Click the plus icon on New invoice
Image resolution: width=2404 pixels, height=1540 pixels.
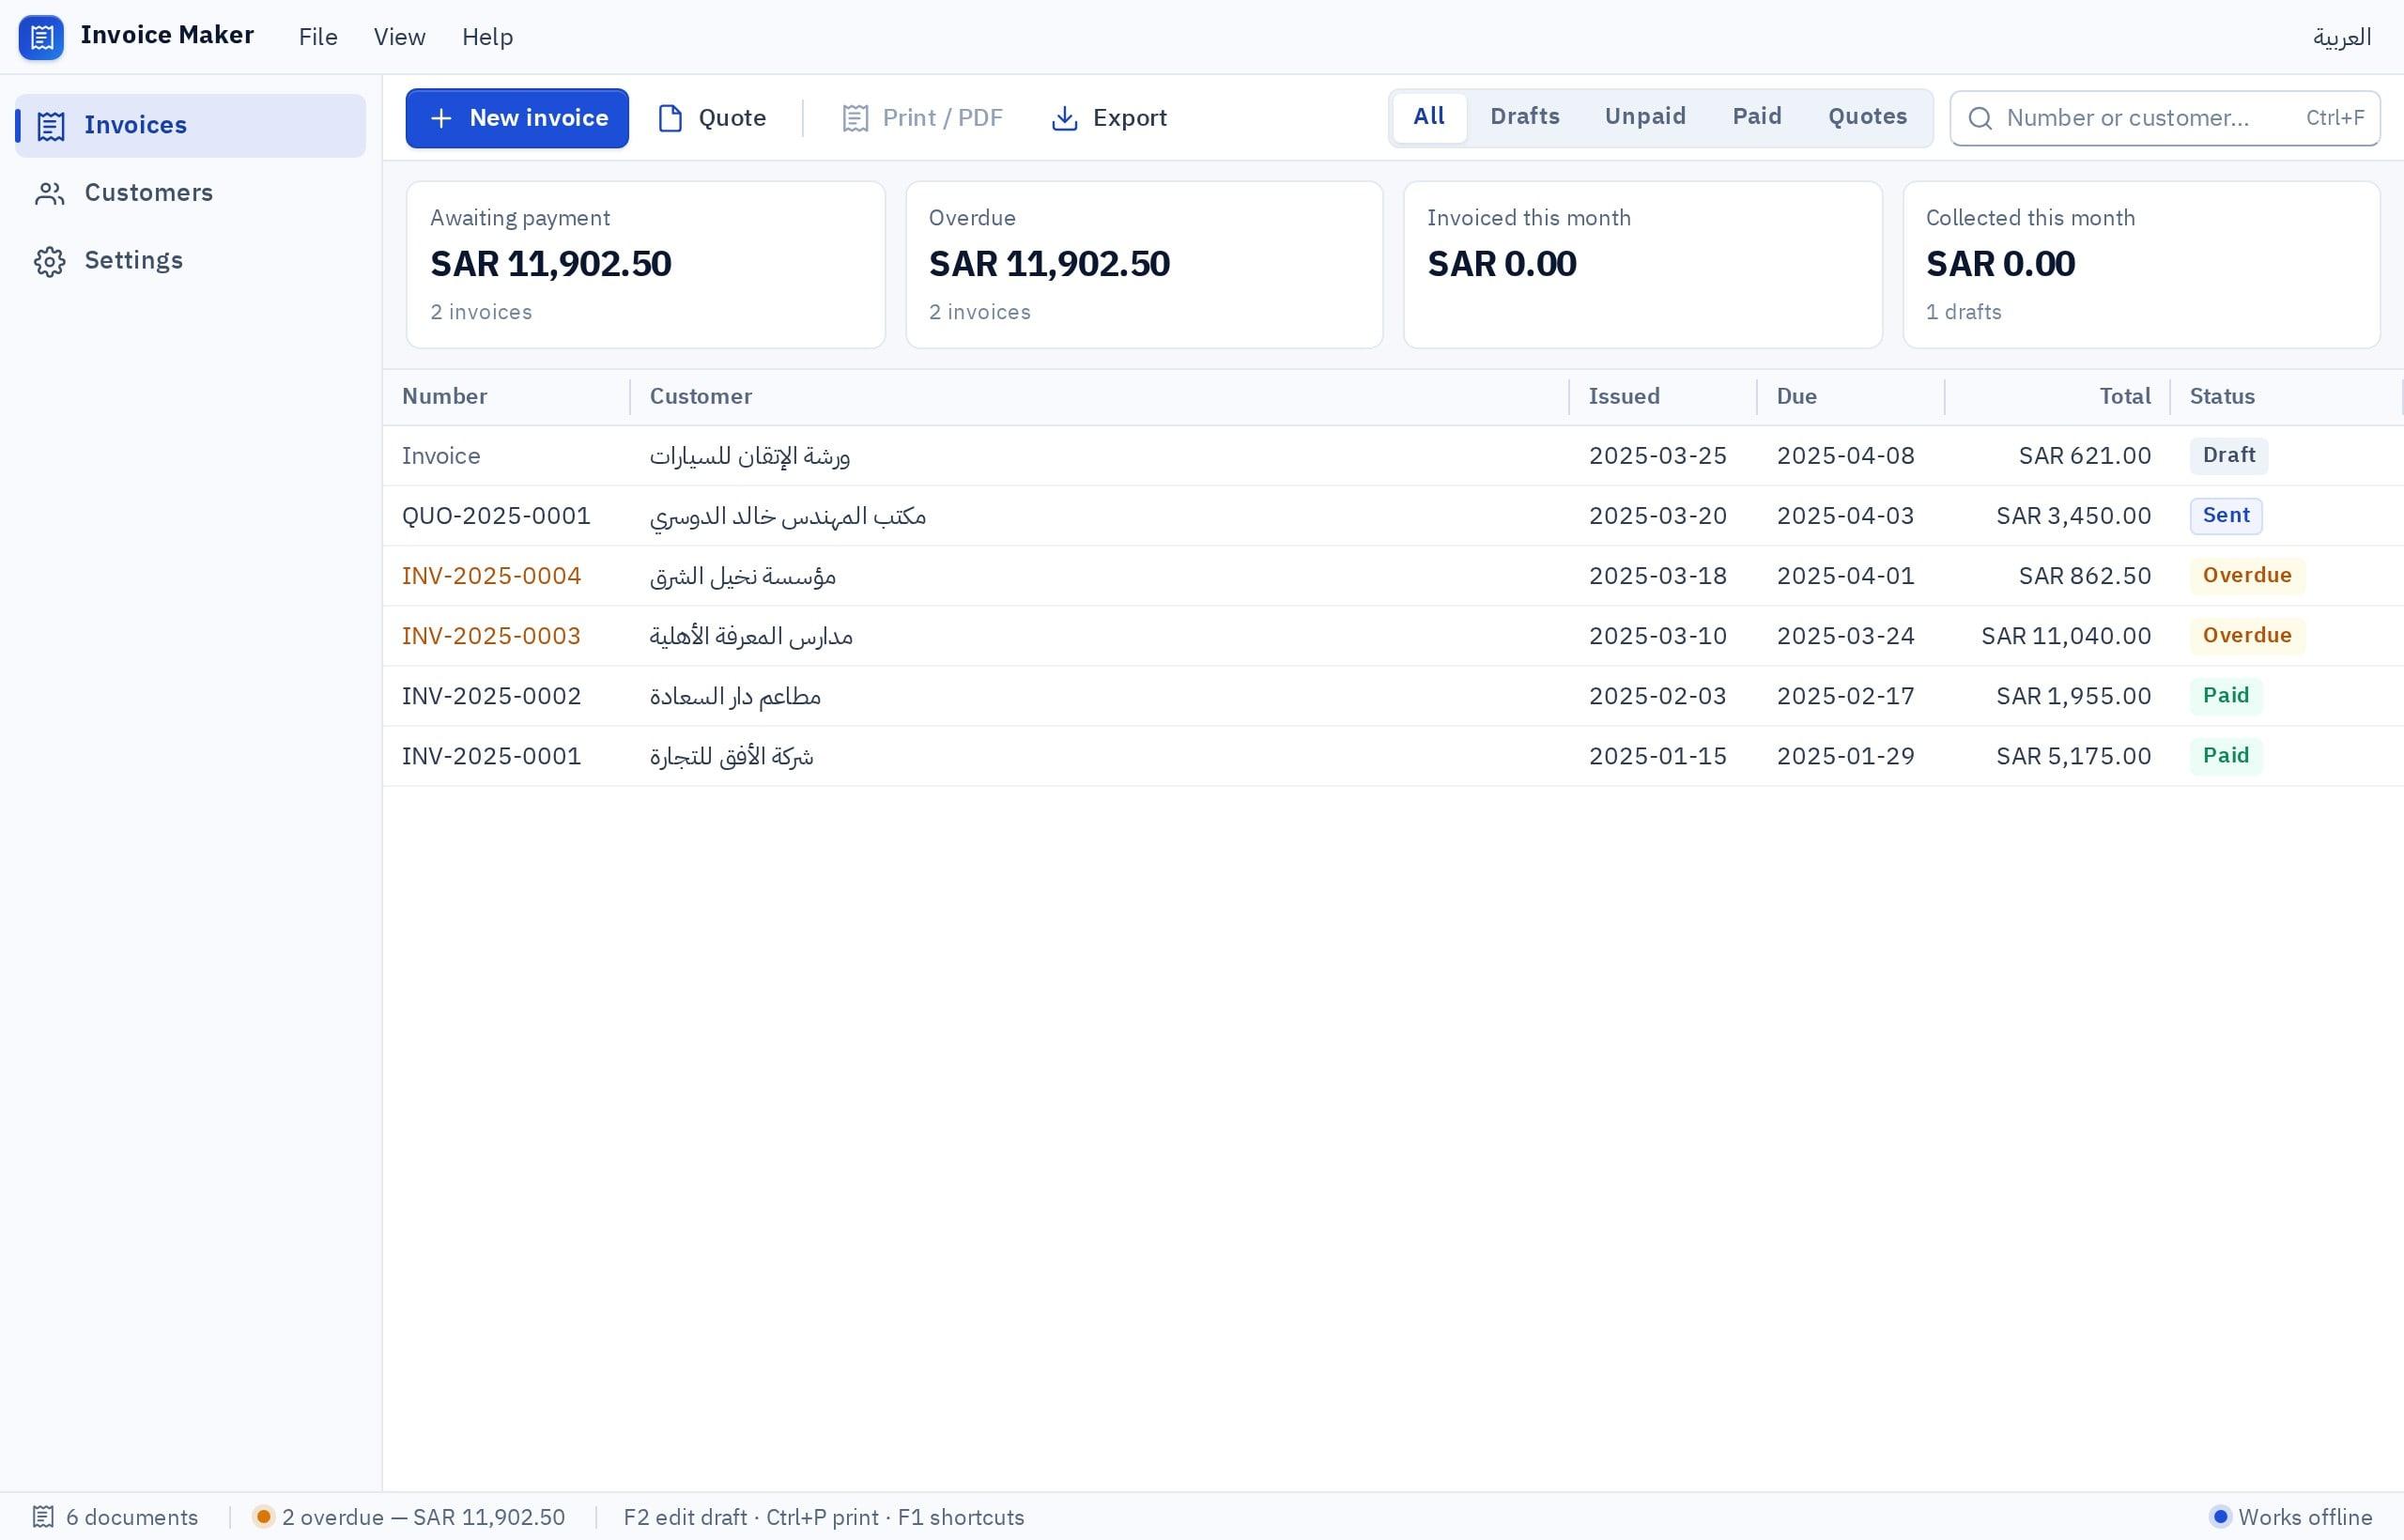[x=441, y=118]
